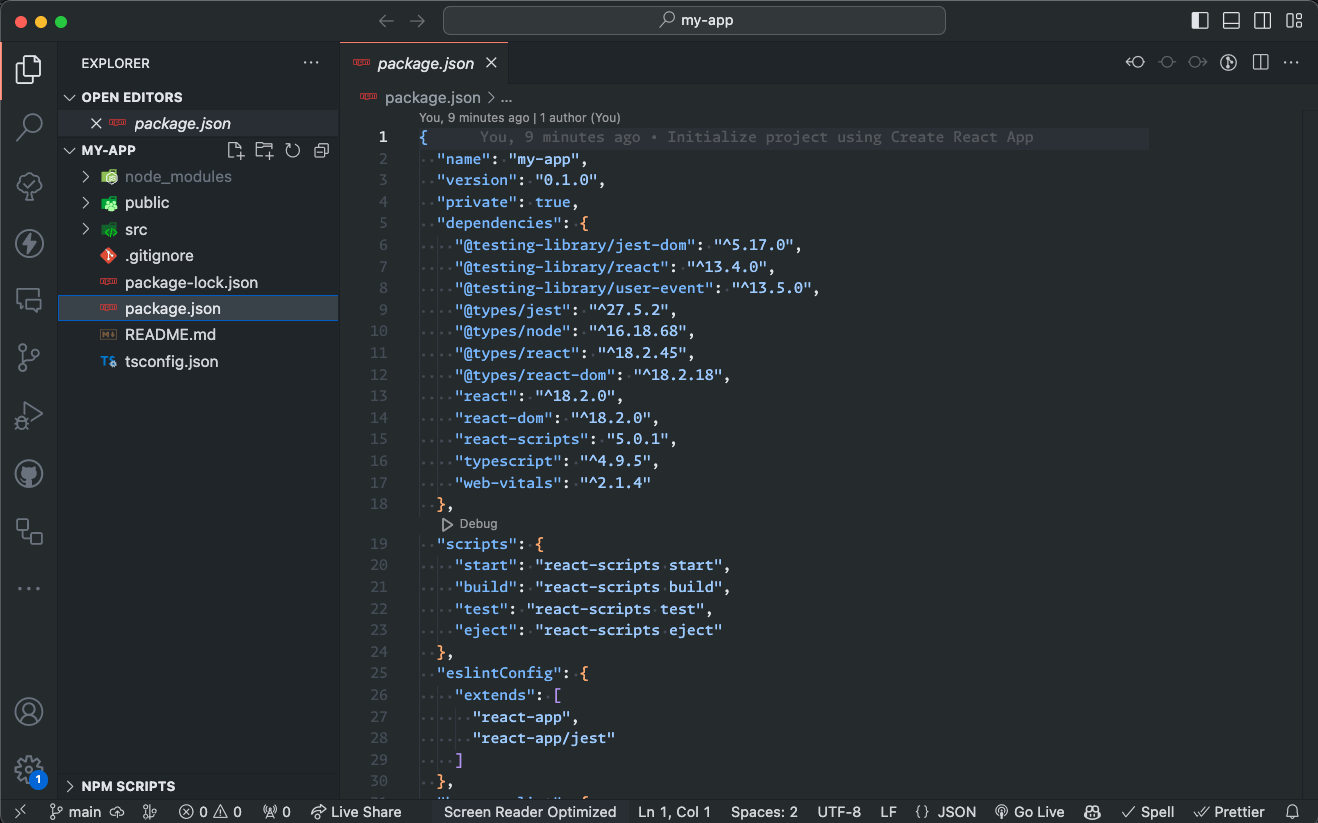Viewport: 1318px width, 823px height.
Task: Click the circled git graph icon in editor toolbar
Action: click(x=1229, y=62)
